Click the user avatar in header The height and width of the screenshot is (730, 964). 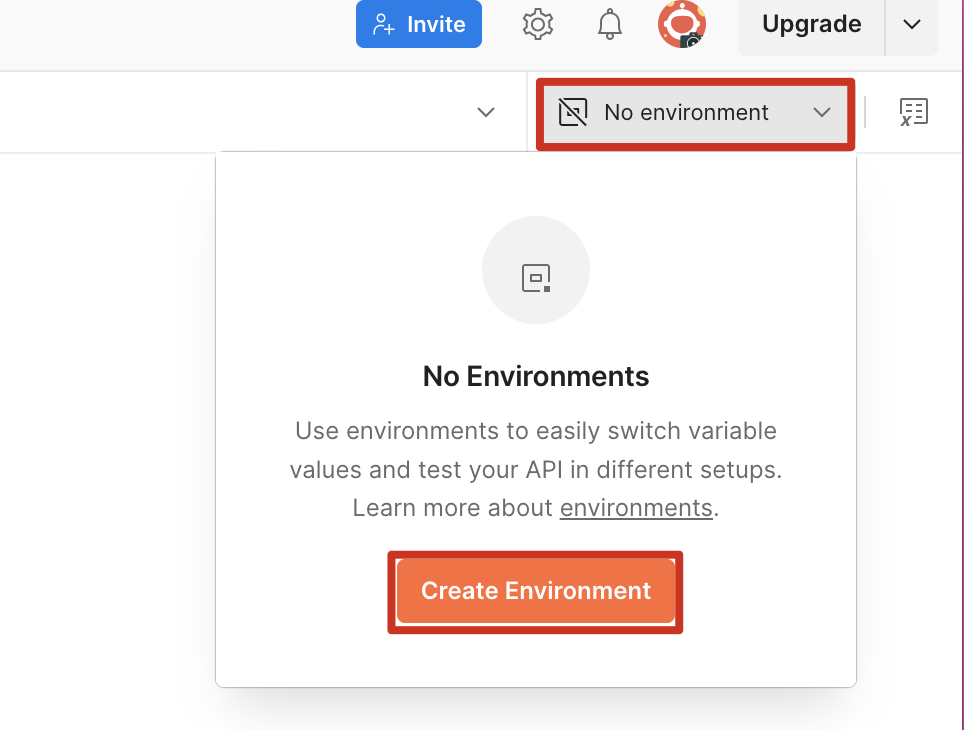coord(680,23)
